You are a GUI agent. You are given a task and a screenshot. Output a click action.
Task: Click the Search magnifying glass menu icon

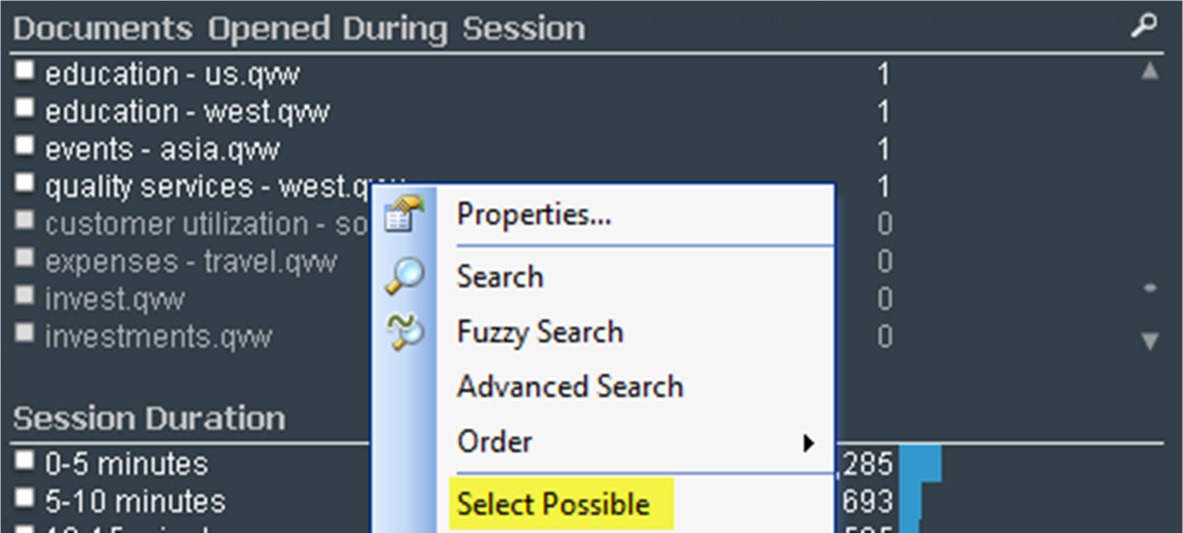click(x=404, y=276)
